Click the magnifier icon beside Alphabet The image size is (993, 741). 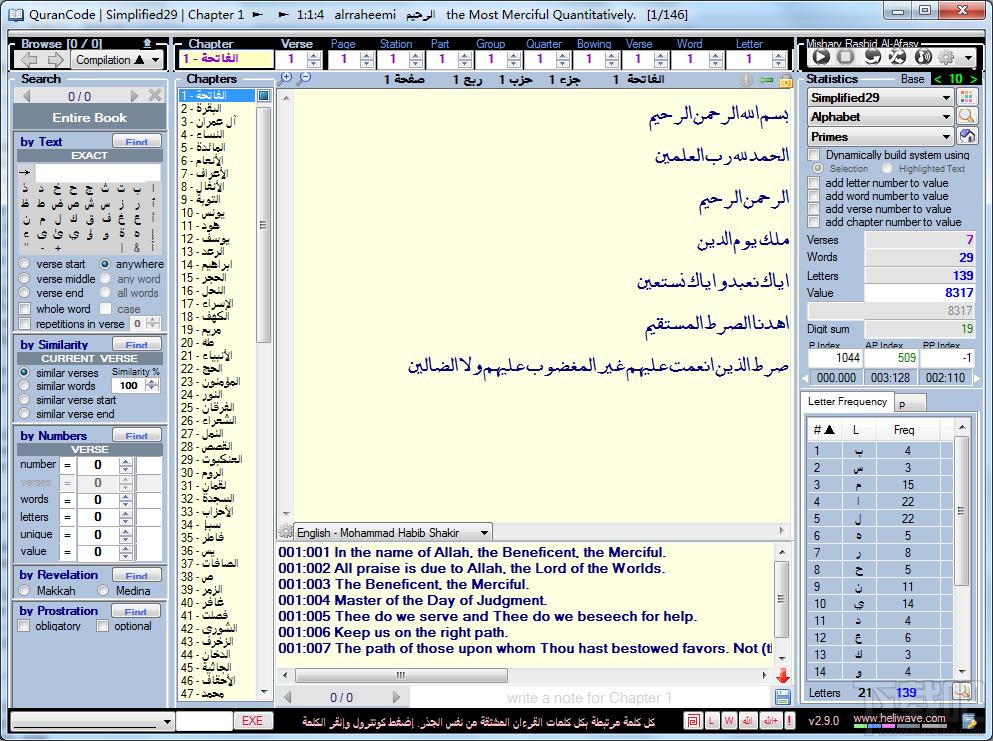(x=967, y=117)
